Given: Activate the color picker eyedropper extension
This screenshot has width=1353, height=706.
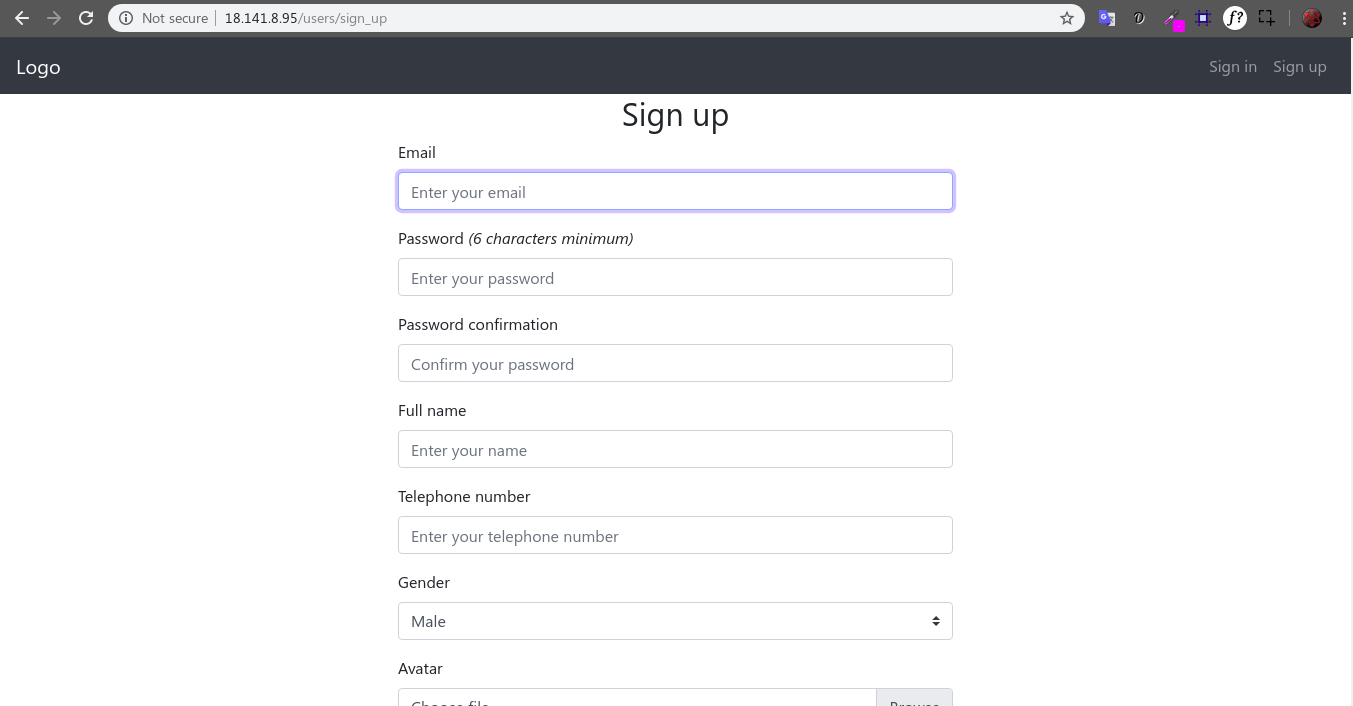Looking at the screenshot, I should [1172, 19].
